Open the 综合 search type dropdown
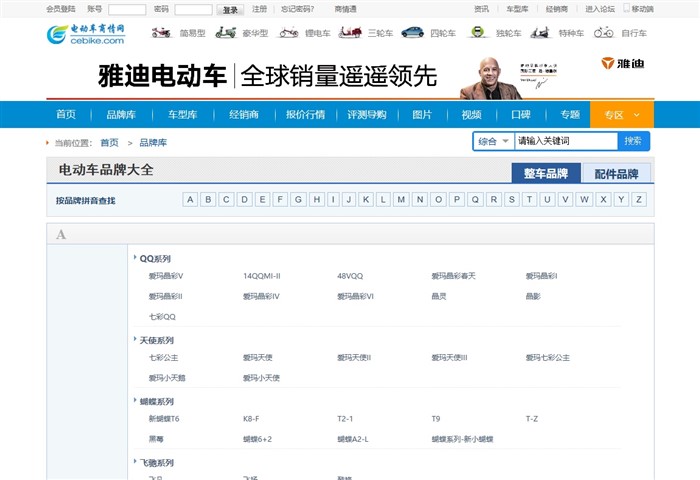Screen dimensions: 700x480 [493, 141]
